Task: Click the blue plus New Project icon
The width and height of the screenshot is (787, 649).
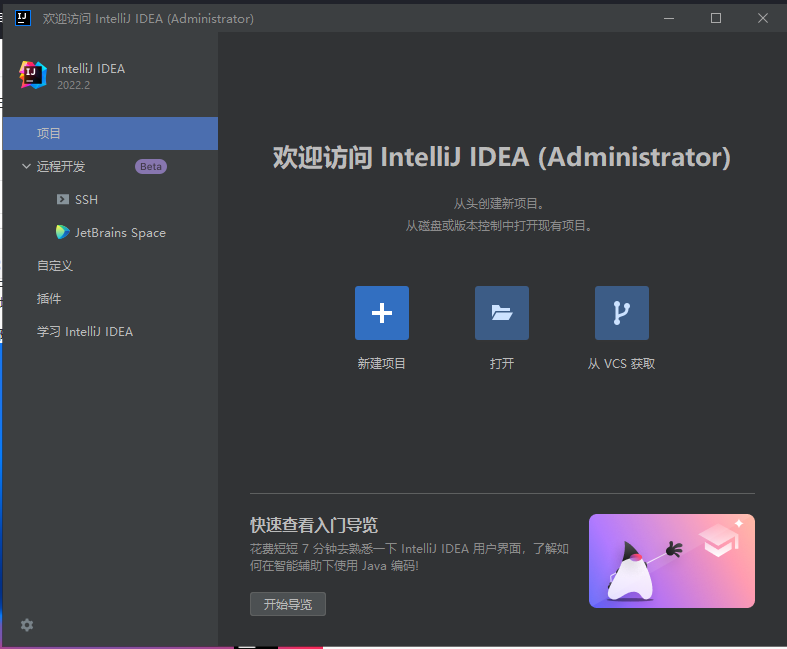Action: click(x=381, y=313)
